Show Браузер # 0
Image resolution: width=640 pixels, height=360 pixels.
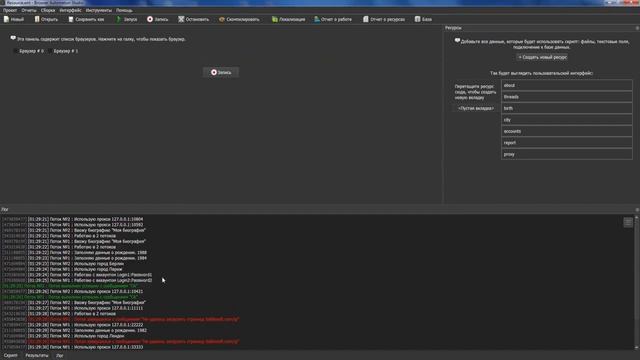click(29, 51)
